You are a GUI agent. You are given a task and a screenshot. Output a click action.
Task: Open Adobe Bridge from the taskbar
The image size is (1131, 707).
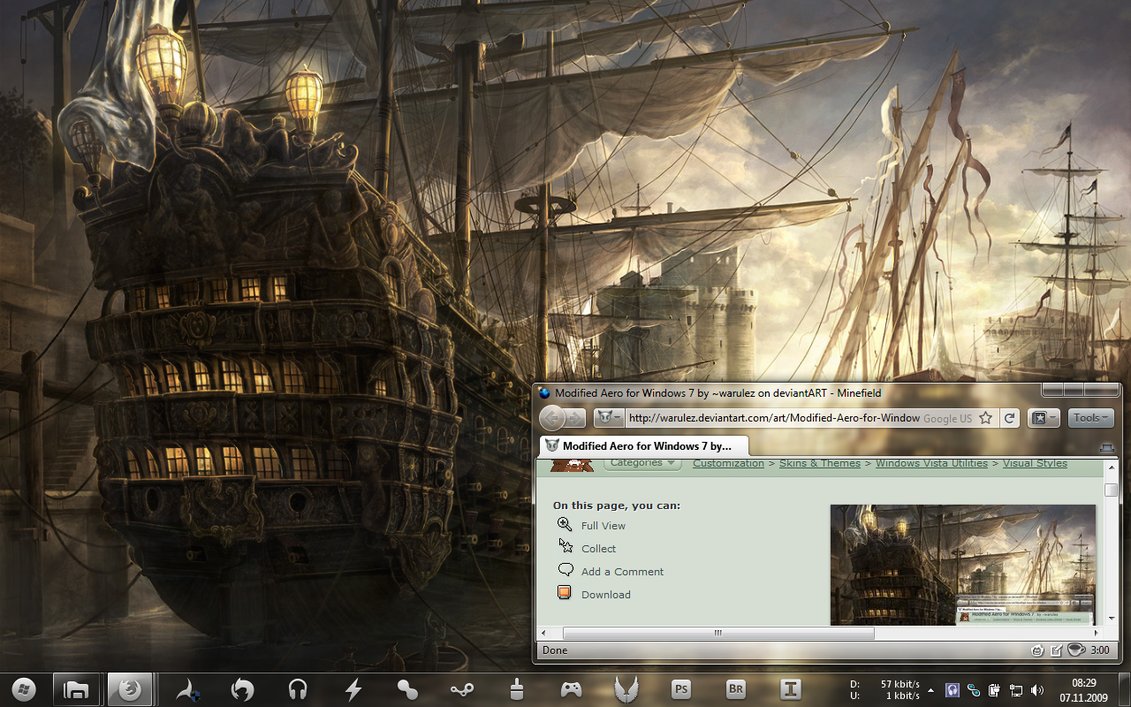coord(735,689)
